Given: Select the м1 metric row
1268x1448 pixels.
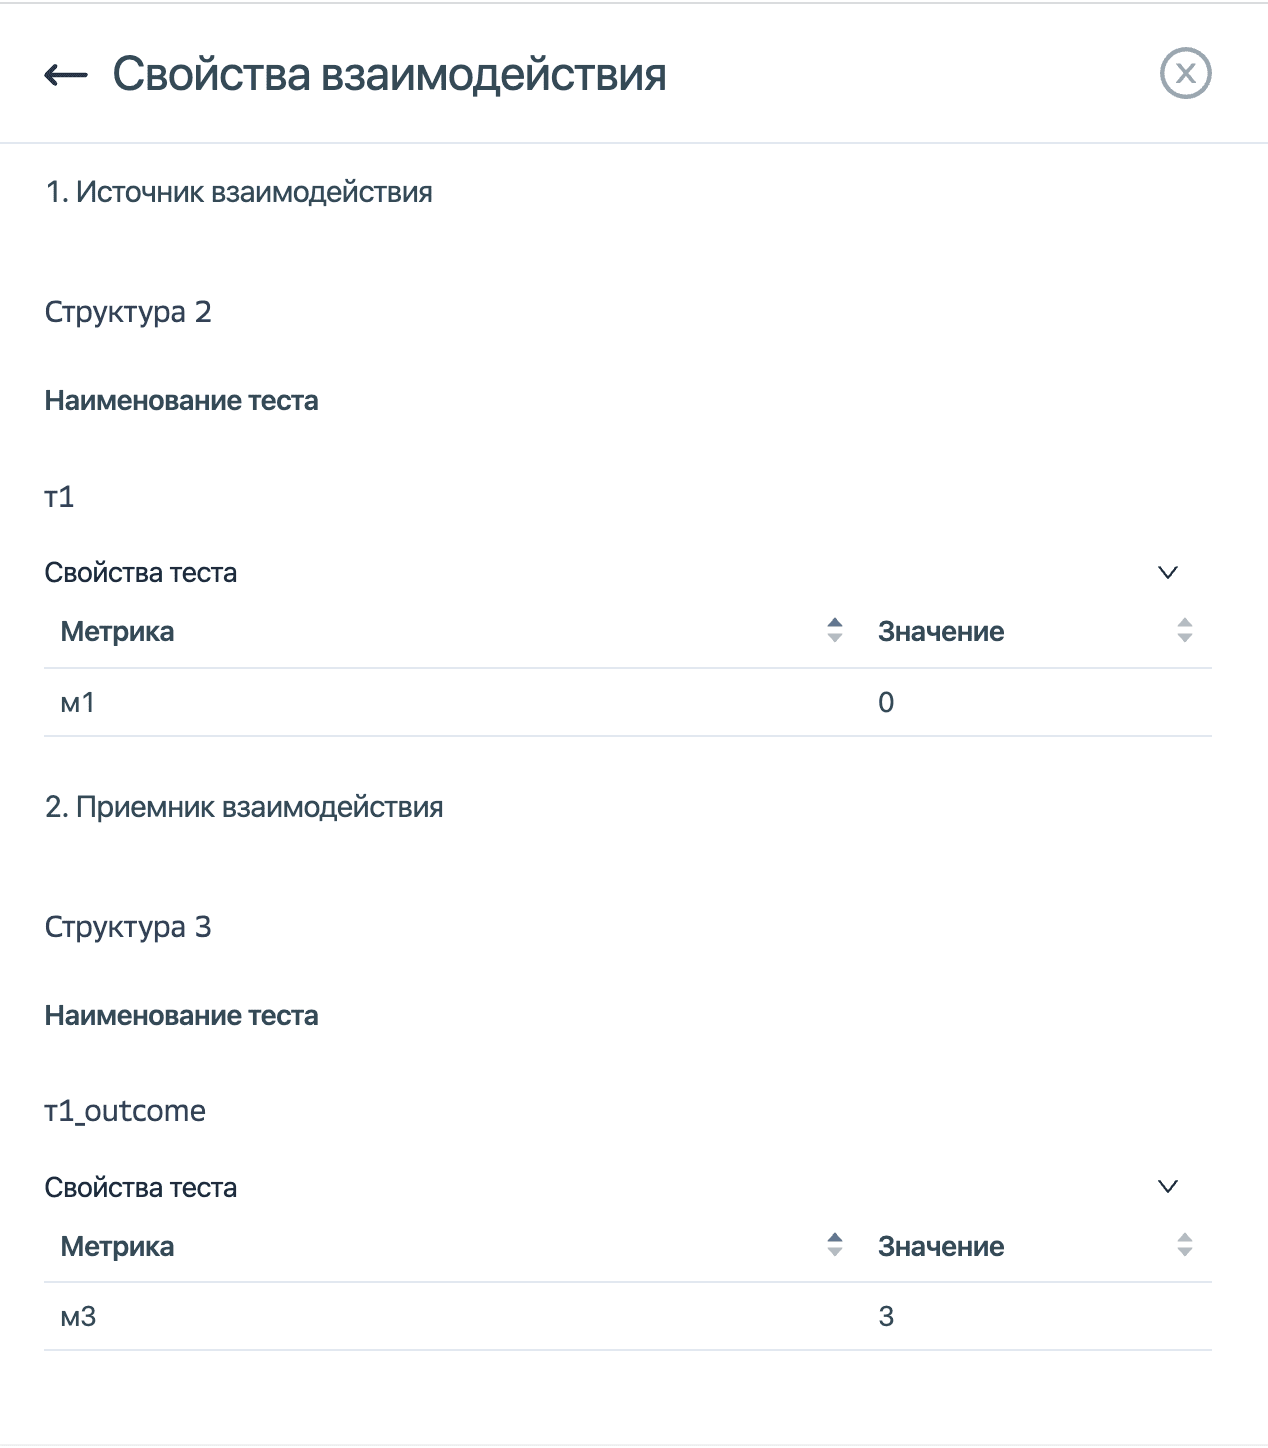Looking at the screenshot, I should coord(73,702).
